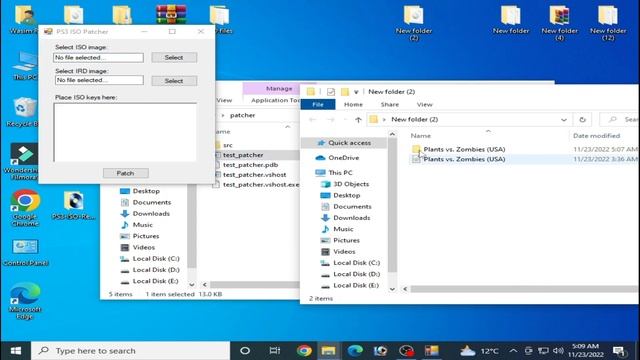The width and height of the screenshot is (640, 360).
Task: Select test_patcher.vshost file
Action: 254,175
